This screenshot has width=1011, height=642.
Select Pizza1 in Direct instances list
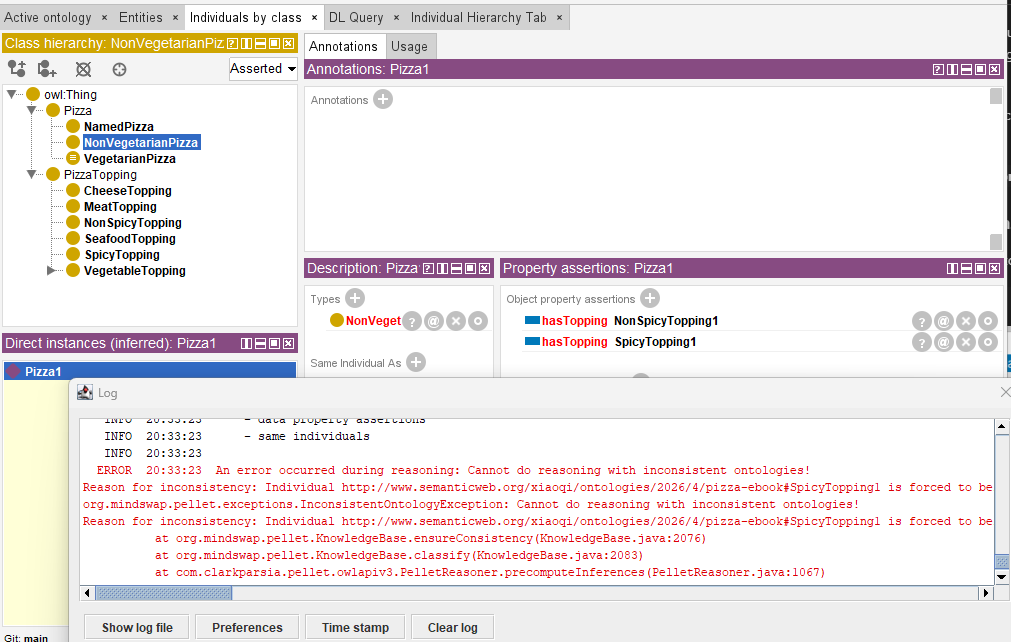150,371
